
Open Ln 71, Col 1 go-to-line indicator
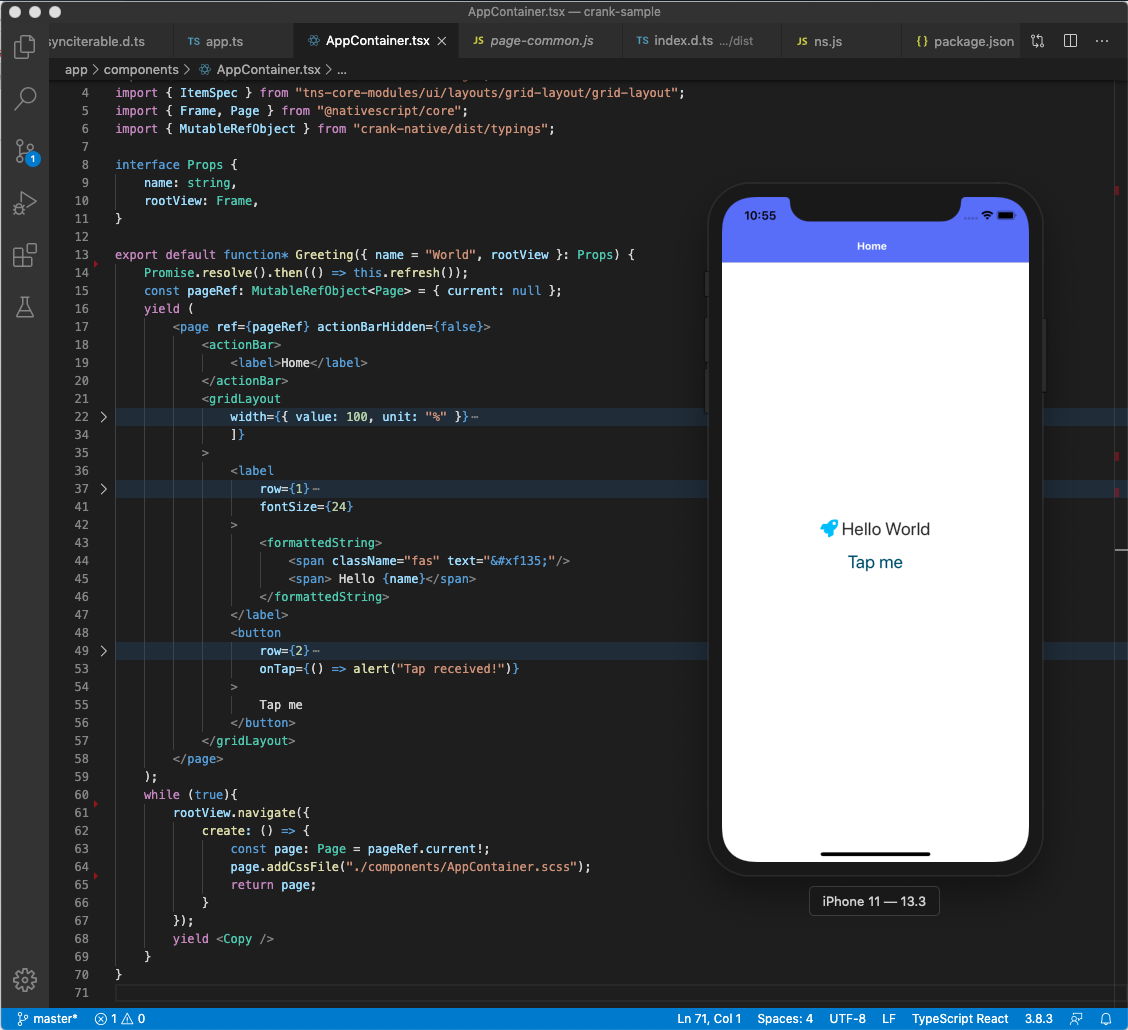(x=709, y=1018)
